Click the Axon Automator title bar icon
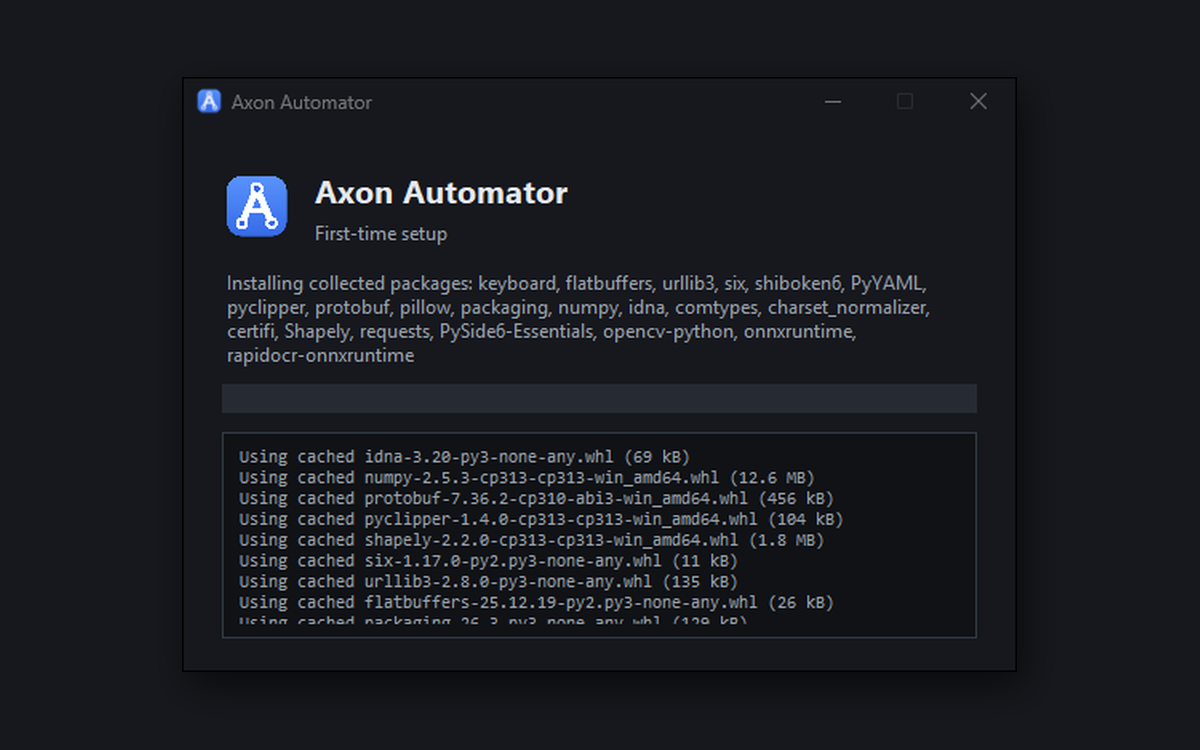 (x=209, y=101)
